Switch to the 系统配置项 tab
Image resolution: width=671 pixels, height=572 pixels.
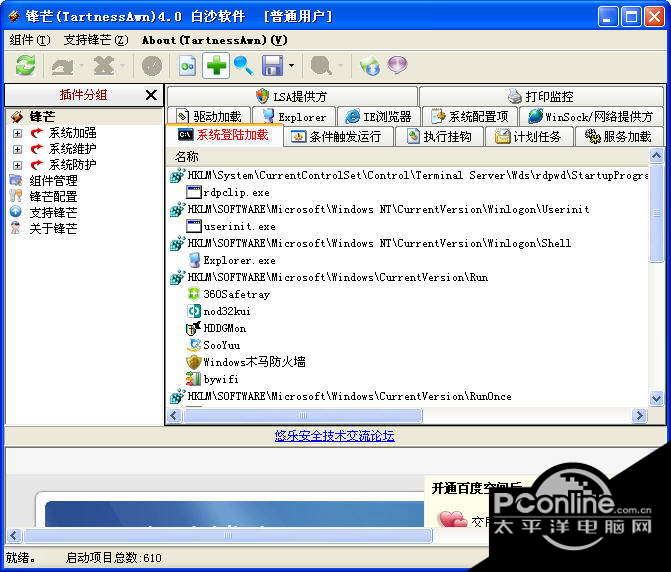470,116
